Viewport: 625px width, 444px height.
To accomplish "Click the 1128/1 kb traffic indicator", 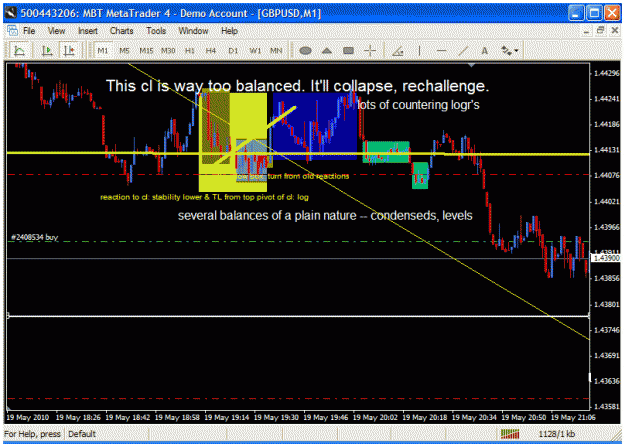I will point(556,434).
